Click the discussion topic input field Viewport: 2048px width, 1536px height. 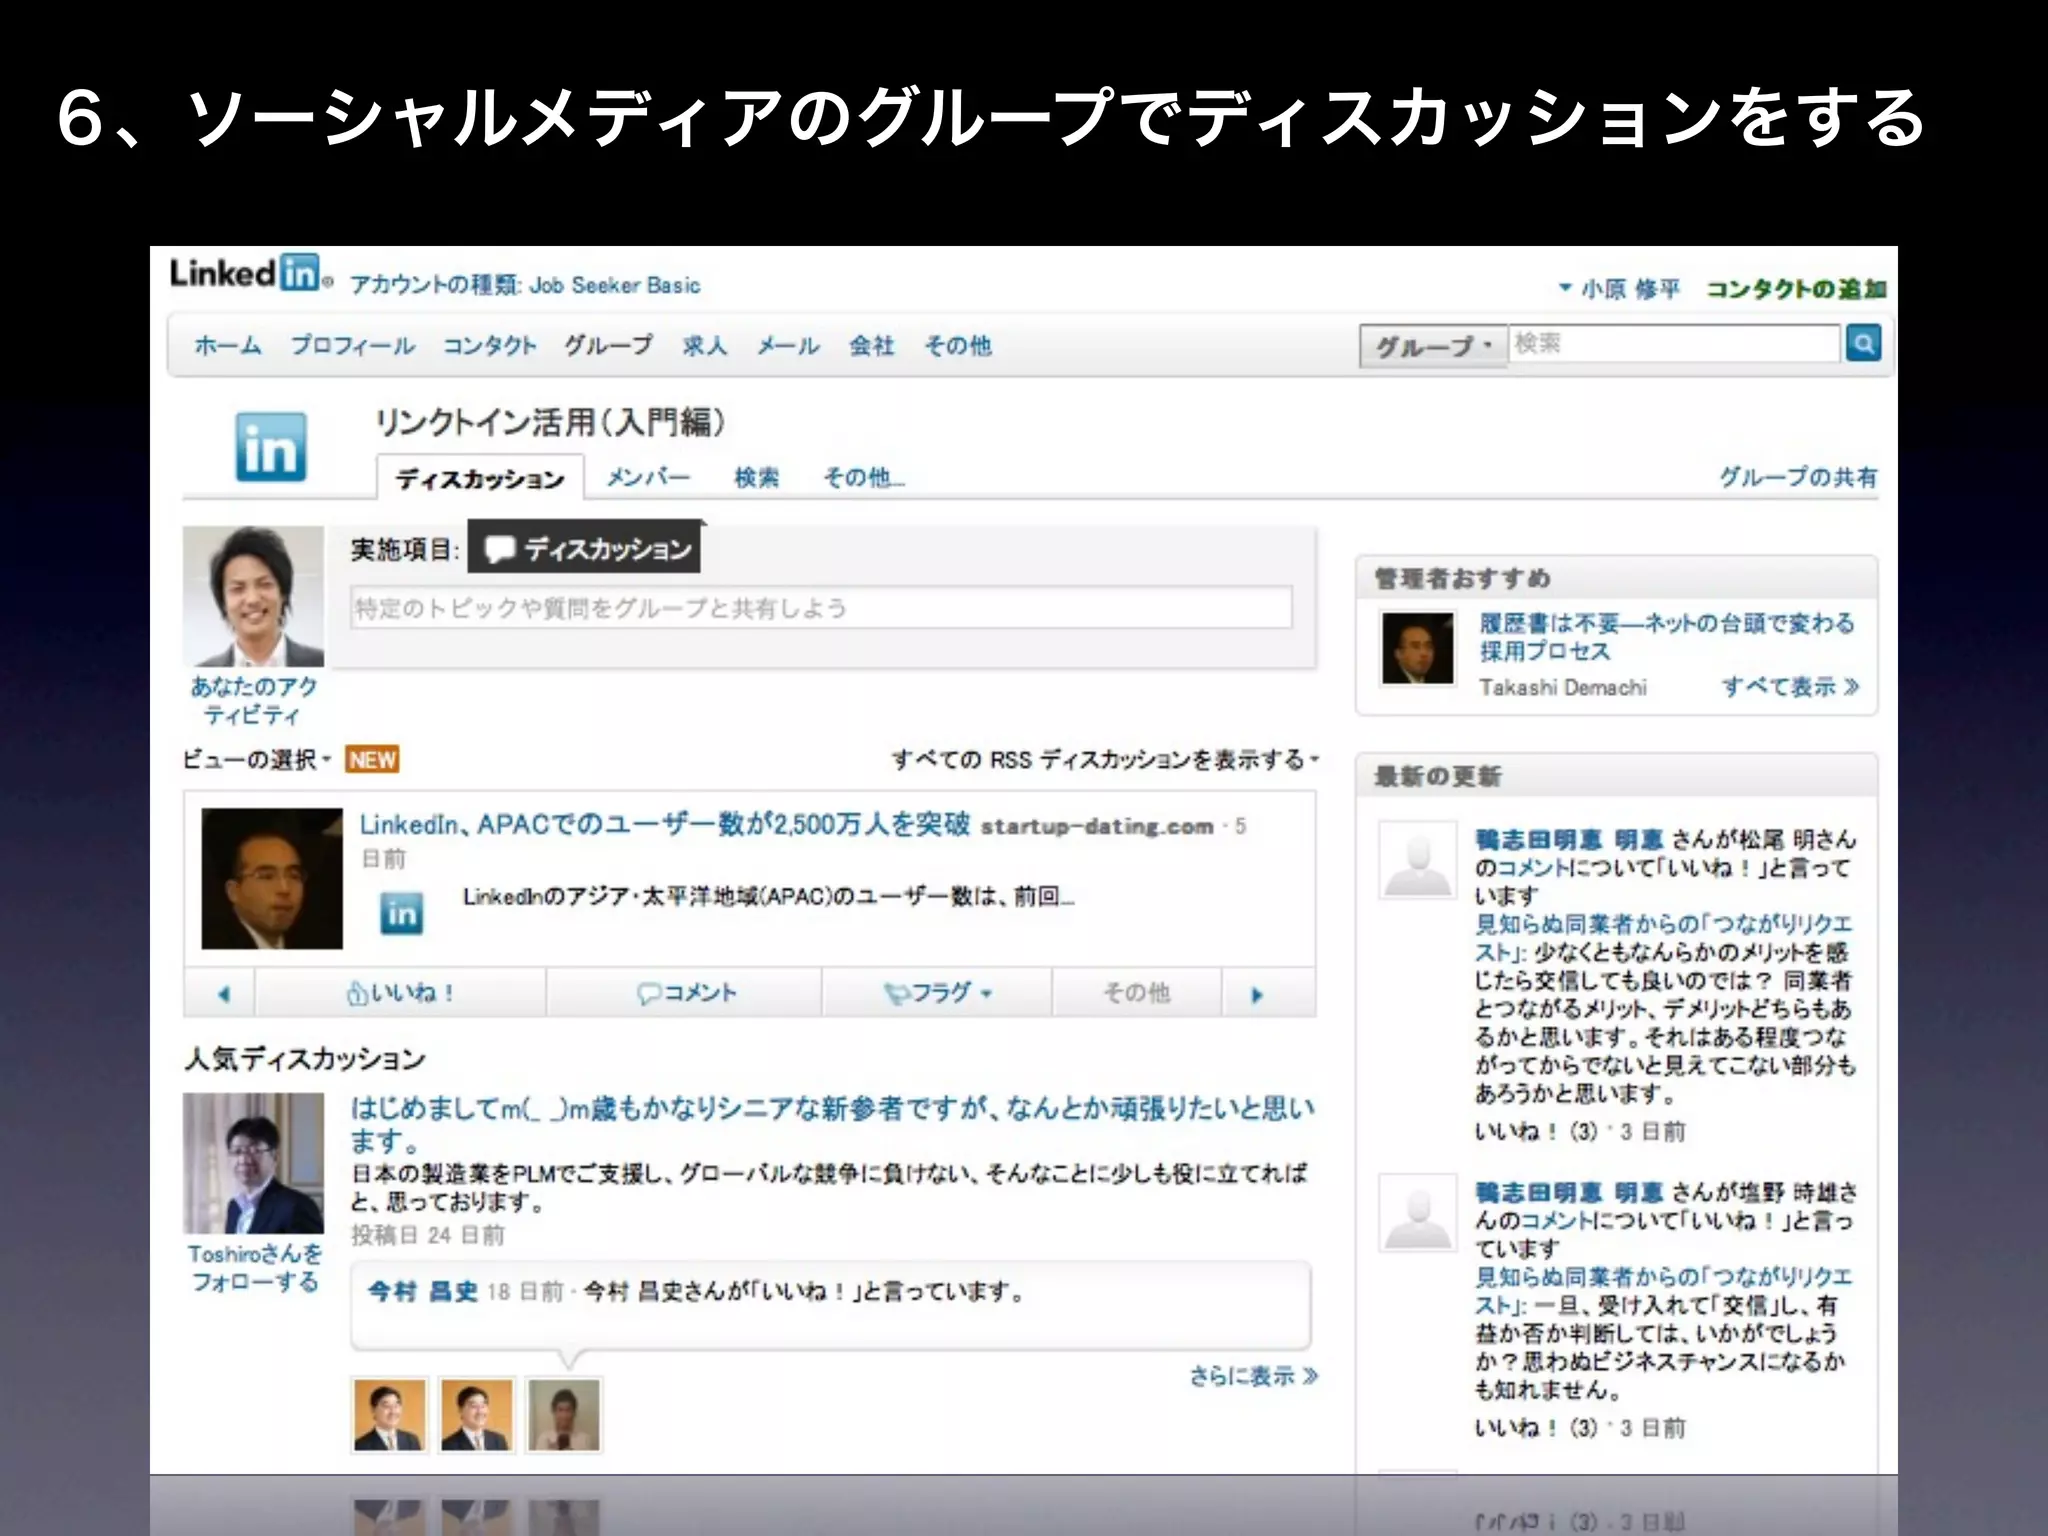click(820, 608)
